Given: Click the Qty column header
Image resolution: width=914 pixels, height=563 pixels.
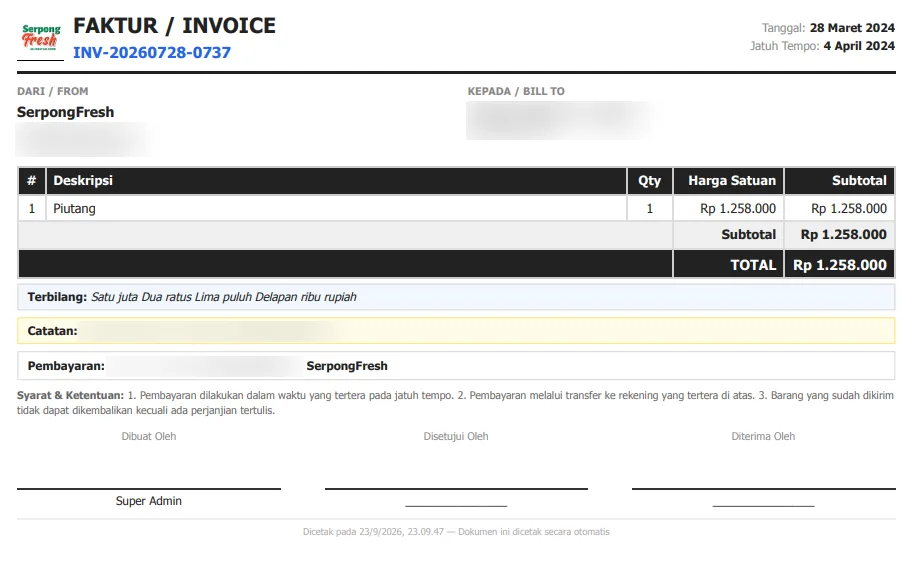Looking at the screenshot, I should (649, 181).
